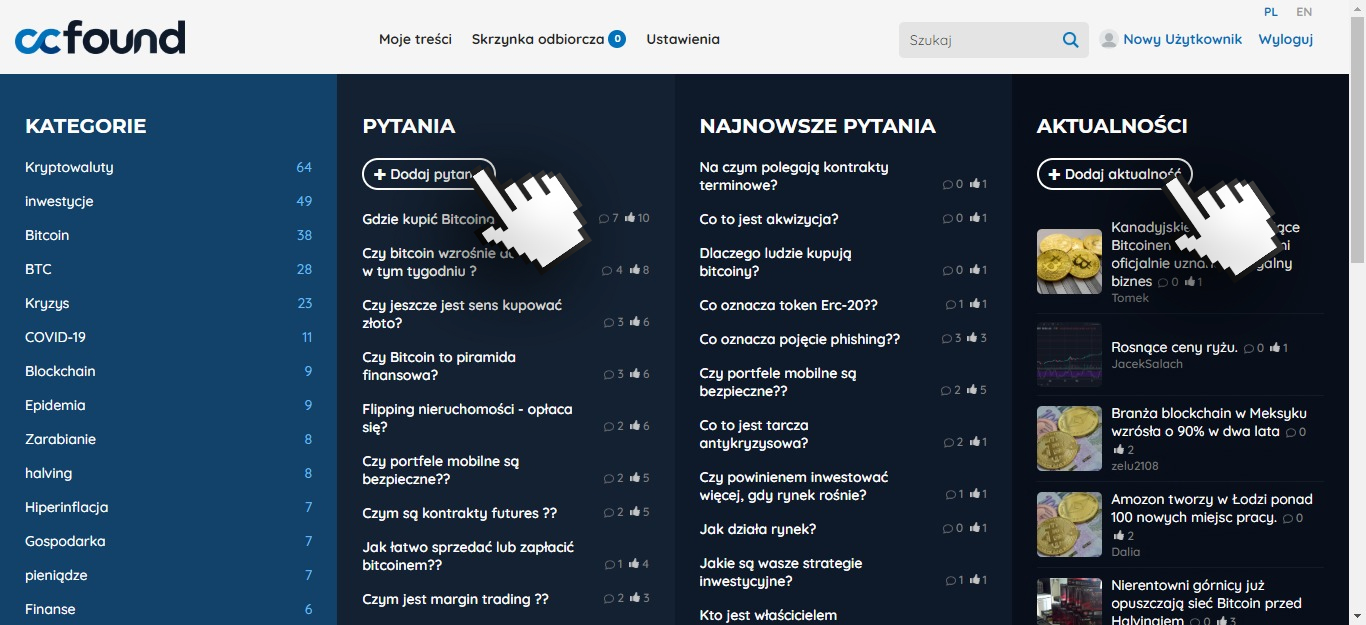
Task: Select the Hiperinflacja category
Action: 66,507
